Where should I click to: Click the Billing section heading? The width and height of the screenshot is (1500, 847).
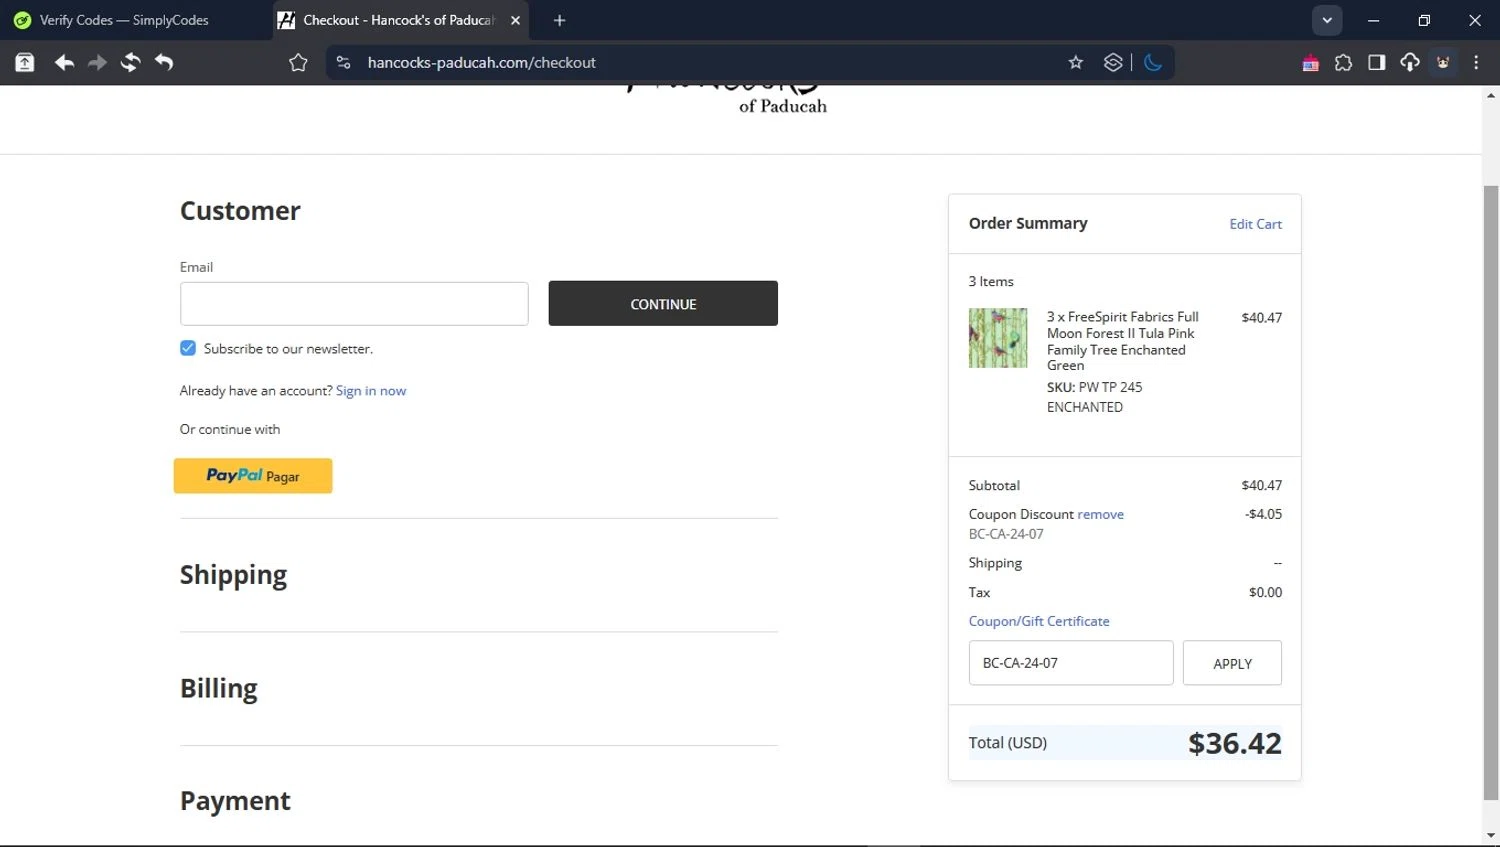pyautogui.click(x=219, y=688)
